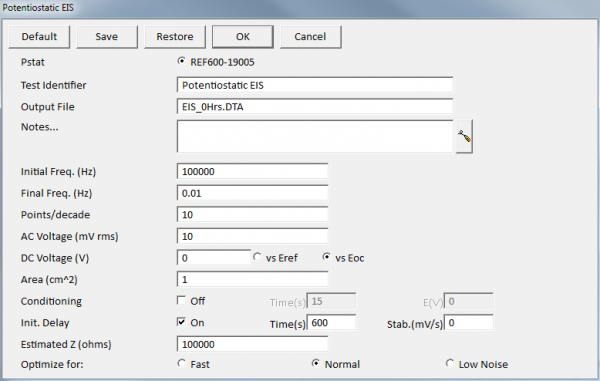Optimize for Normal
This screenshot has width=600, height=381.
(316, 363)
